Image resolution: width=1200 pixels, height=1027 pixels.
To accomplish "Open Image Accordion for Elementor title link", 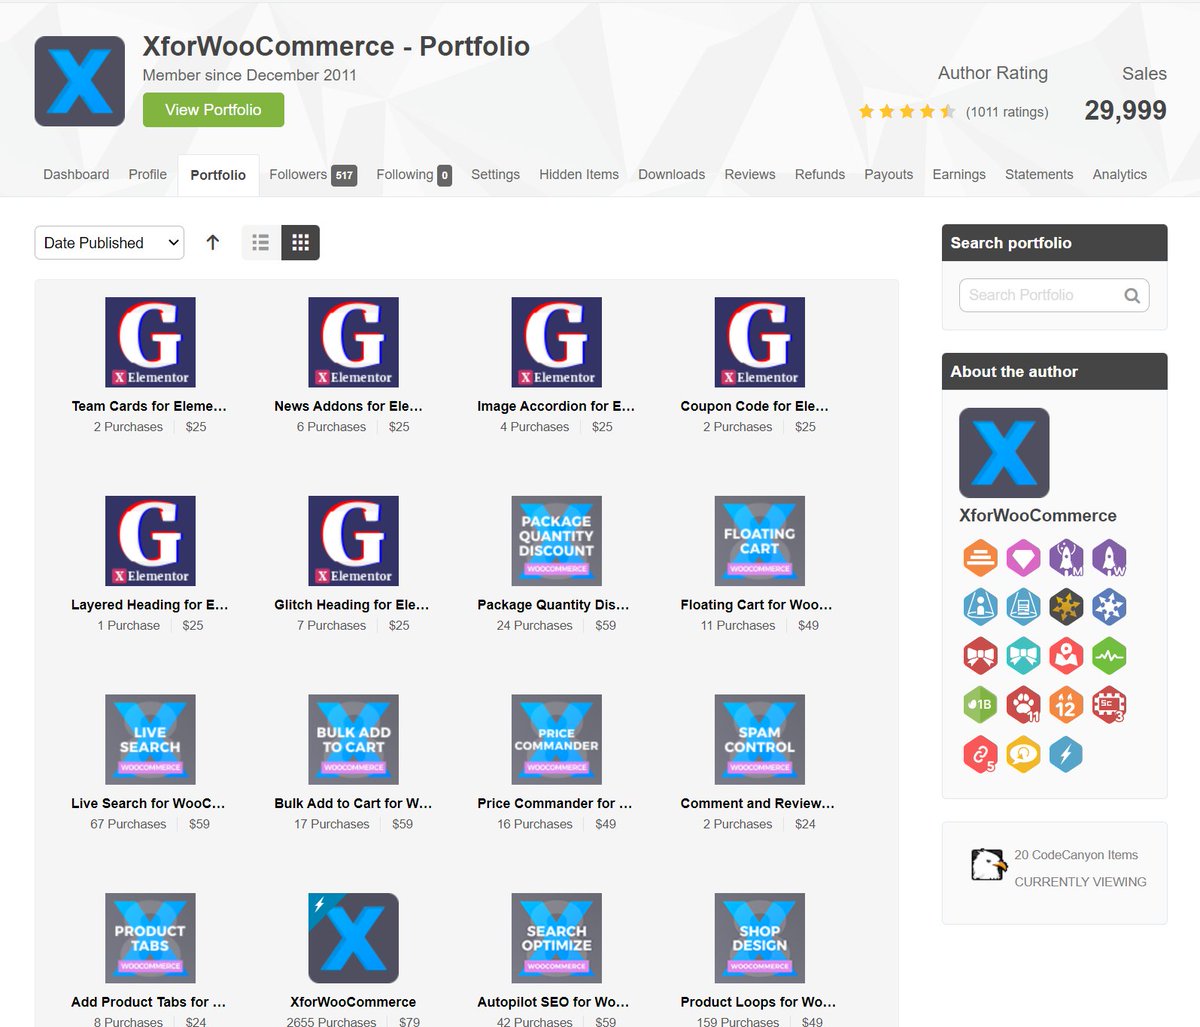I will [x=556, y=406].
